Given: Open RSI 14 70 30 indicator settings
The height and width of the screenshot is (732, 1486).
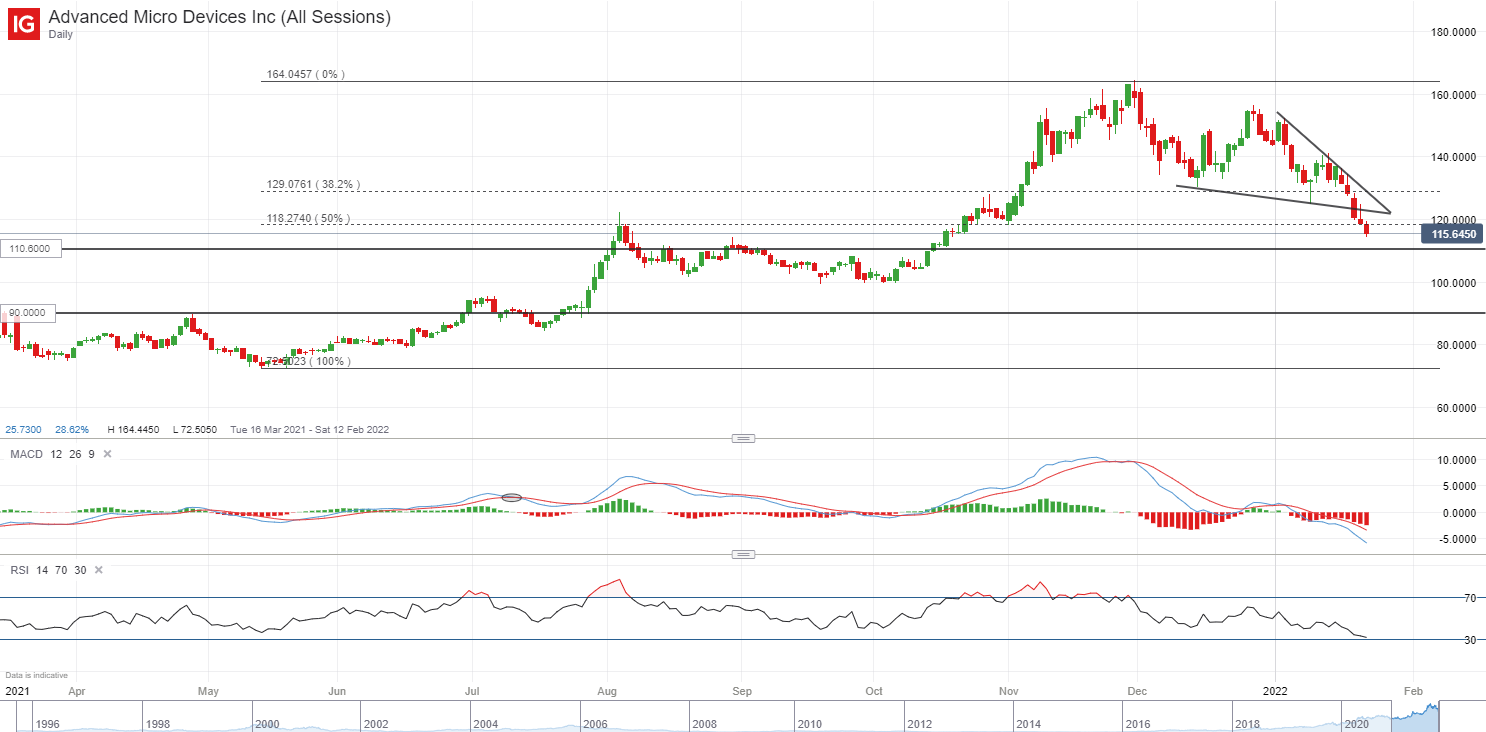Looking at the screenshot, I should (x=49, y=570).
